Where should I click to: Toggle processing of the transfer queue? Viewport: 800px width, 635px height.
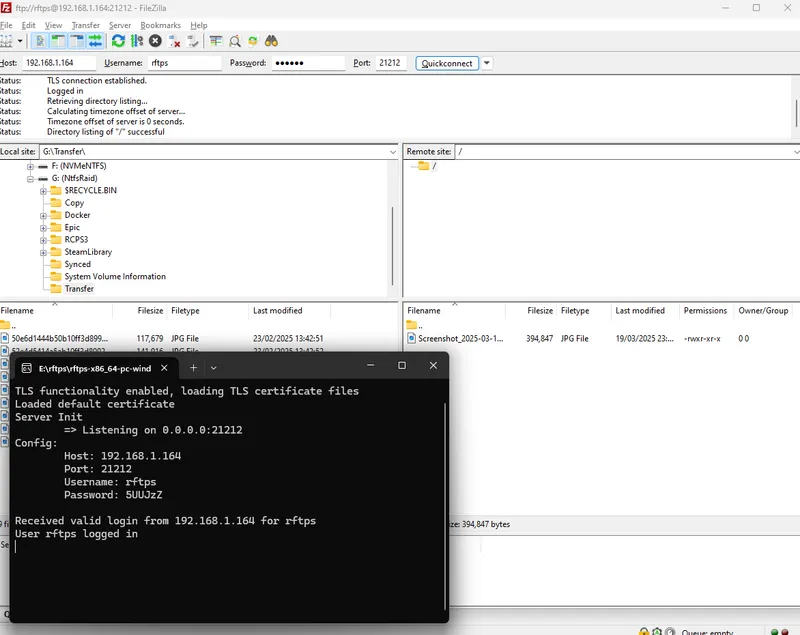(x=136, y=41)
